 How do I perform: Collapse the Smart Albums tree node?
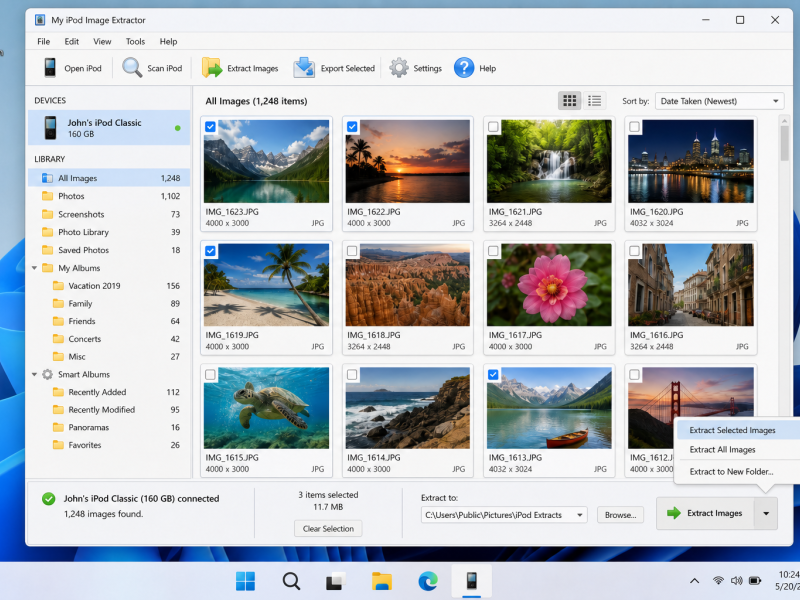34,374
